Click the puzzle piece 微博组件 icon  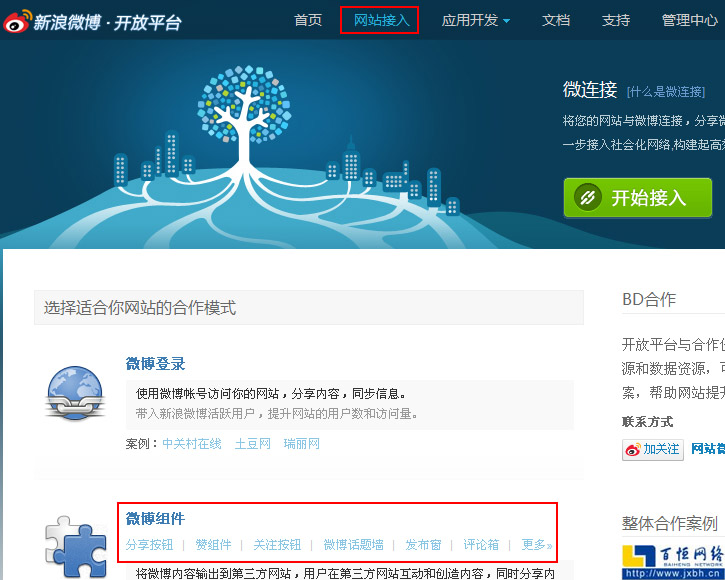point(75,545)
